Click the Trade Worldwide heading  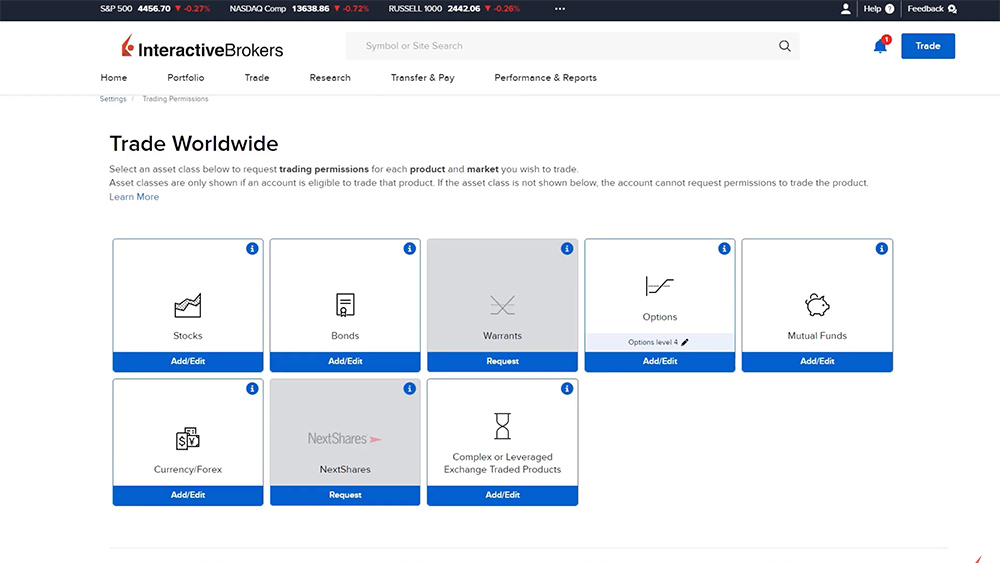coord(194,143)
